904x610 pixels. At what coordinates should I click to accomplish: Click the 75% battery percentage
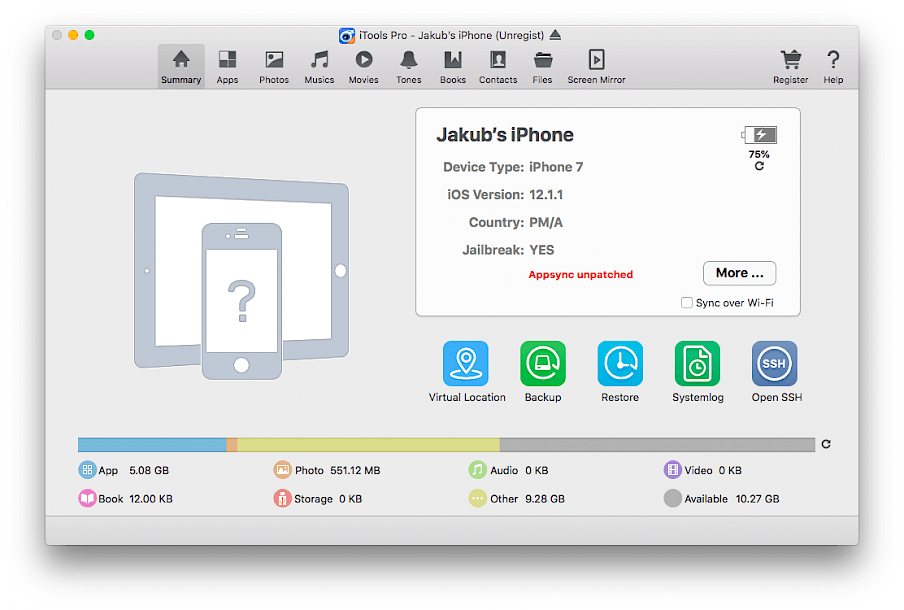pyautogui.click(x=759, y=155)
